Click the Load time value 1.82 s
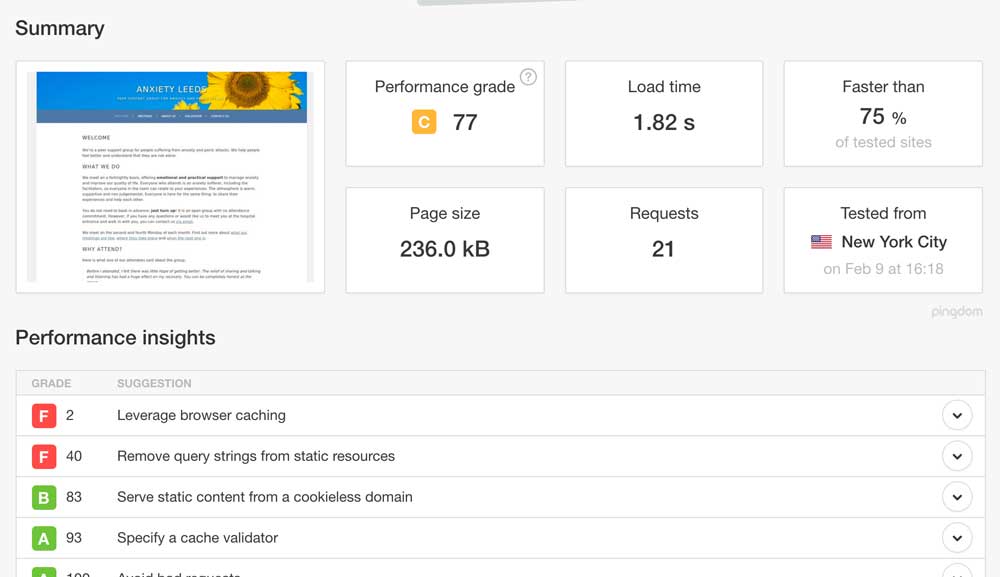Screen dimensions: 1000x577 pyautogui.click(x=663, y=123)
